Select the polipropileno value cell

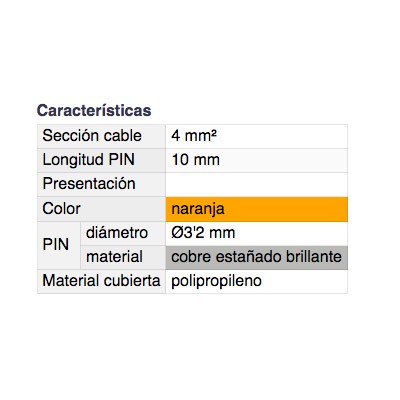(x=256, y=281)
